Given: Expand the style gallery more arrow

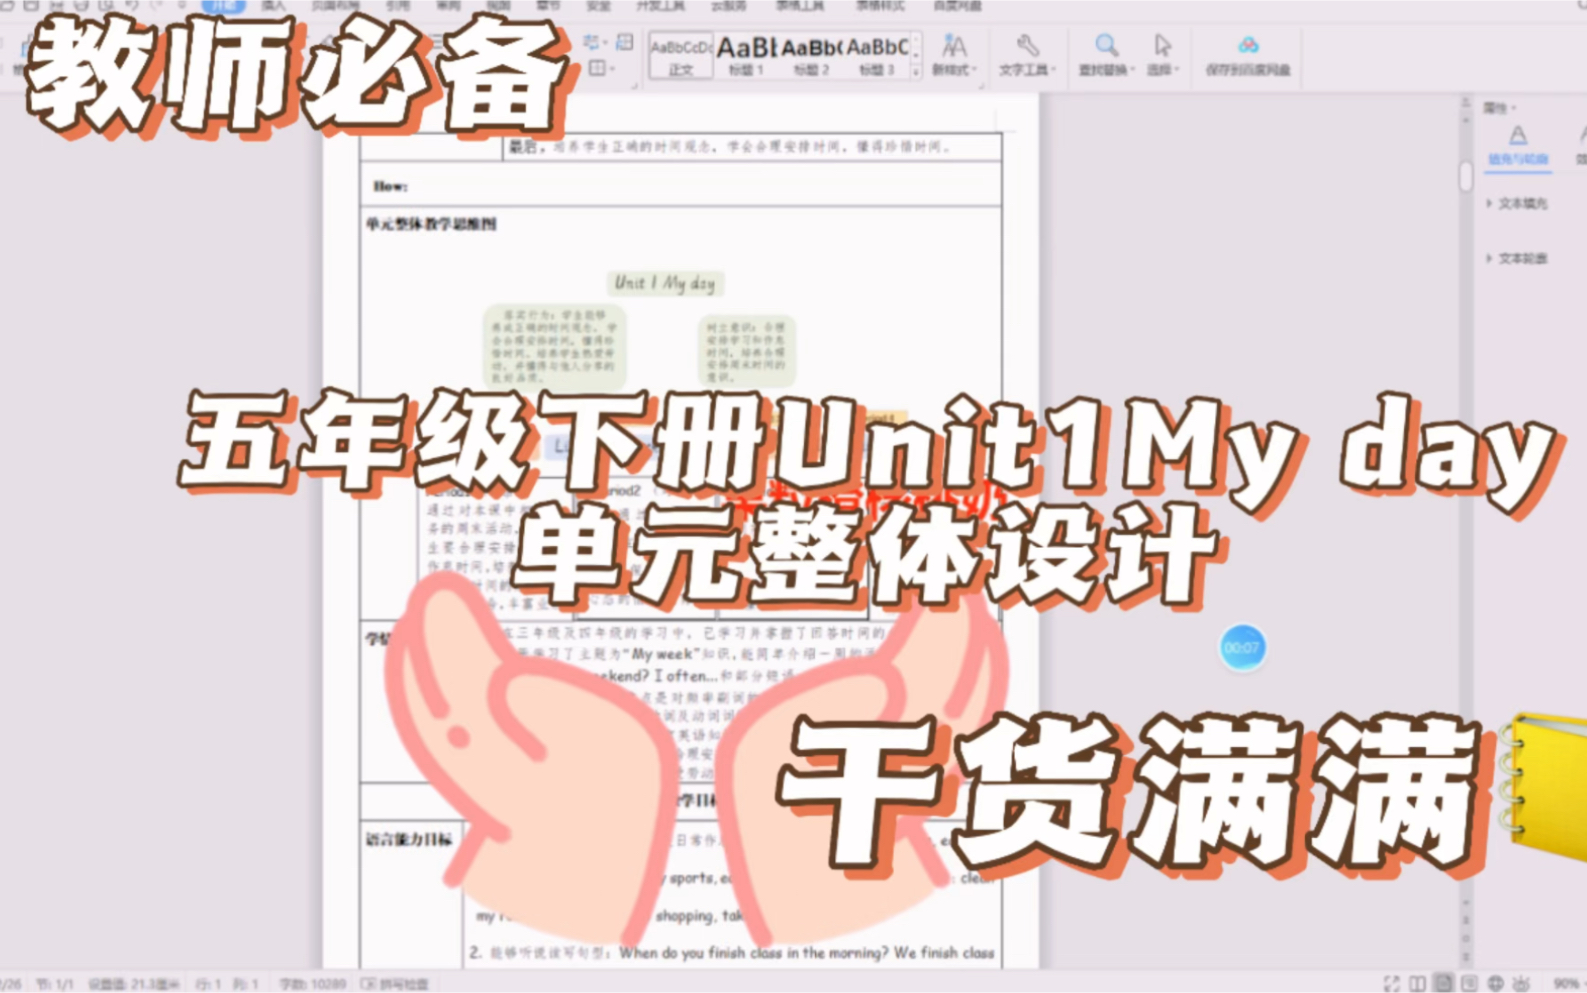Looking at the screenshot, I should (916, 72).
